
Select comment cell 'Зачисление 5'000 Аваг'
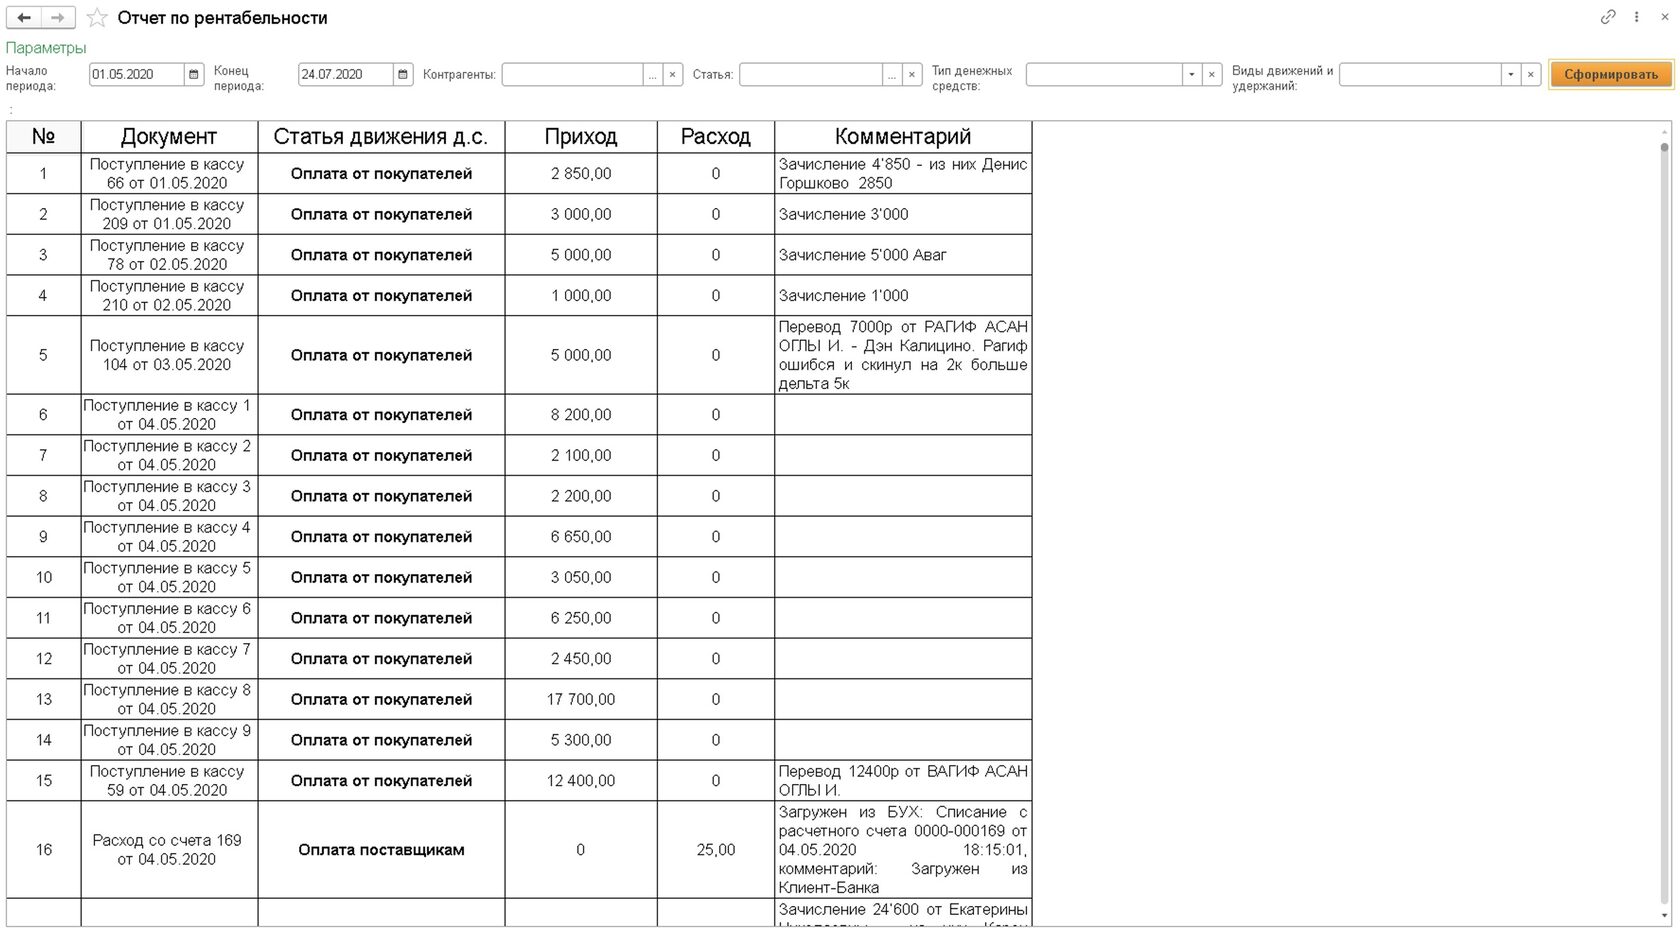[903, 255]
